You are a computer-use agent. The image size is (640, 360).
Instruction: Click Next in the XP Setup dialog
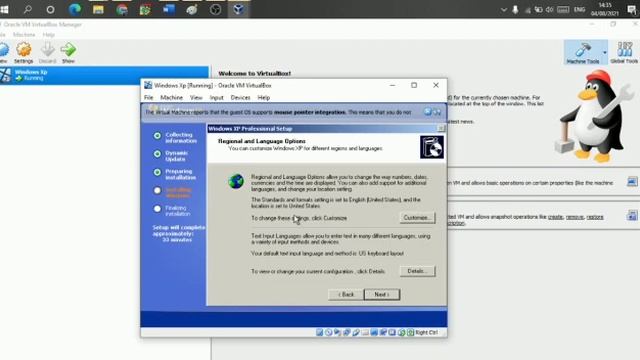click(382, 294)
